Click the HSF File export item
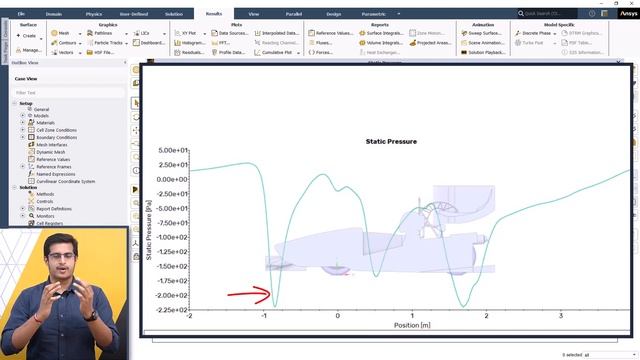The width and height of the screenshot is (640, 360). coord(100,53)
